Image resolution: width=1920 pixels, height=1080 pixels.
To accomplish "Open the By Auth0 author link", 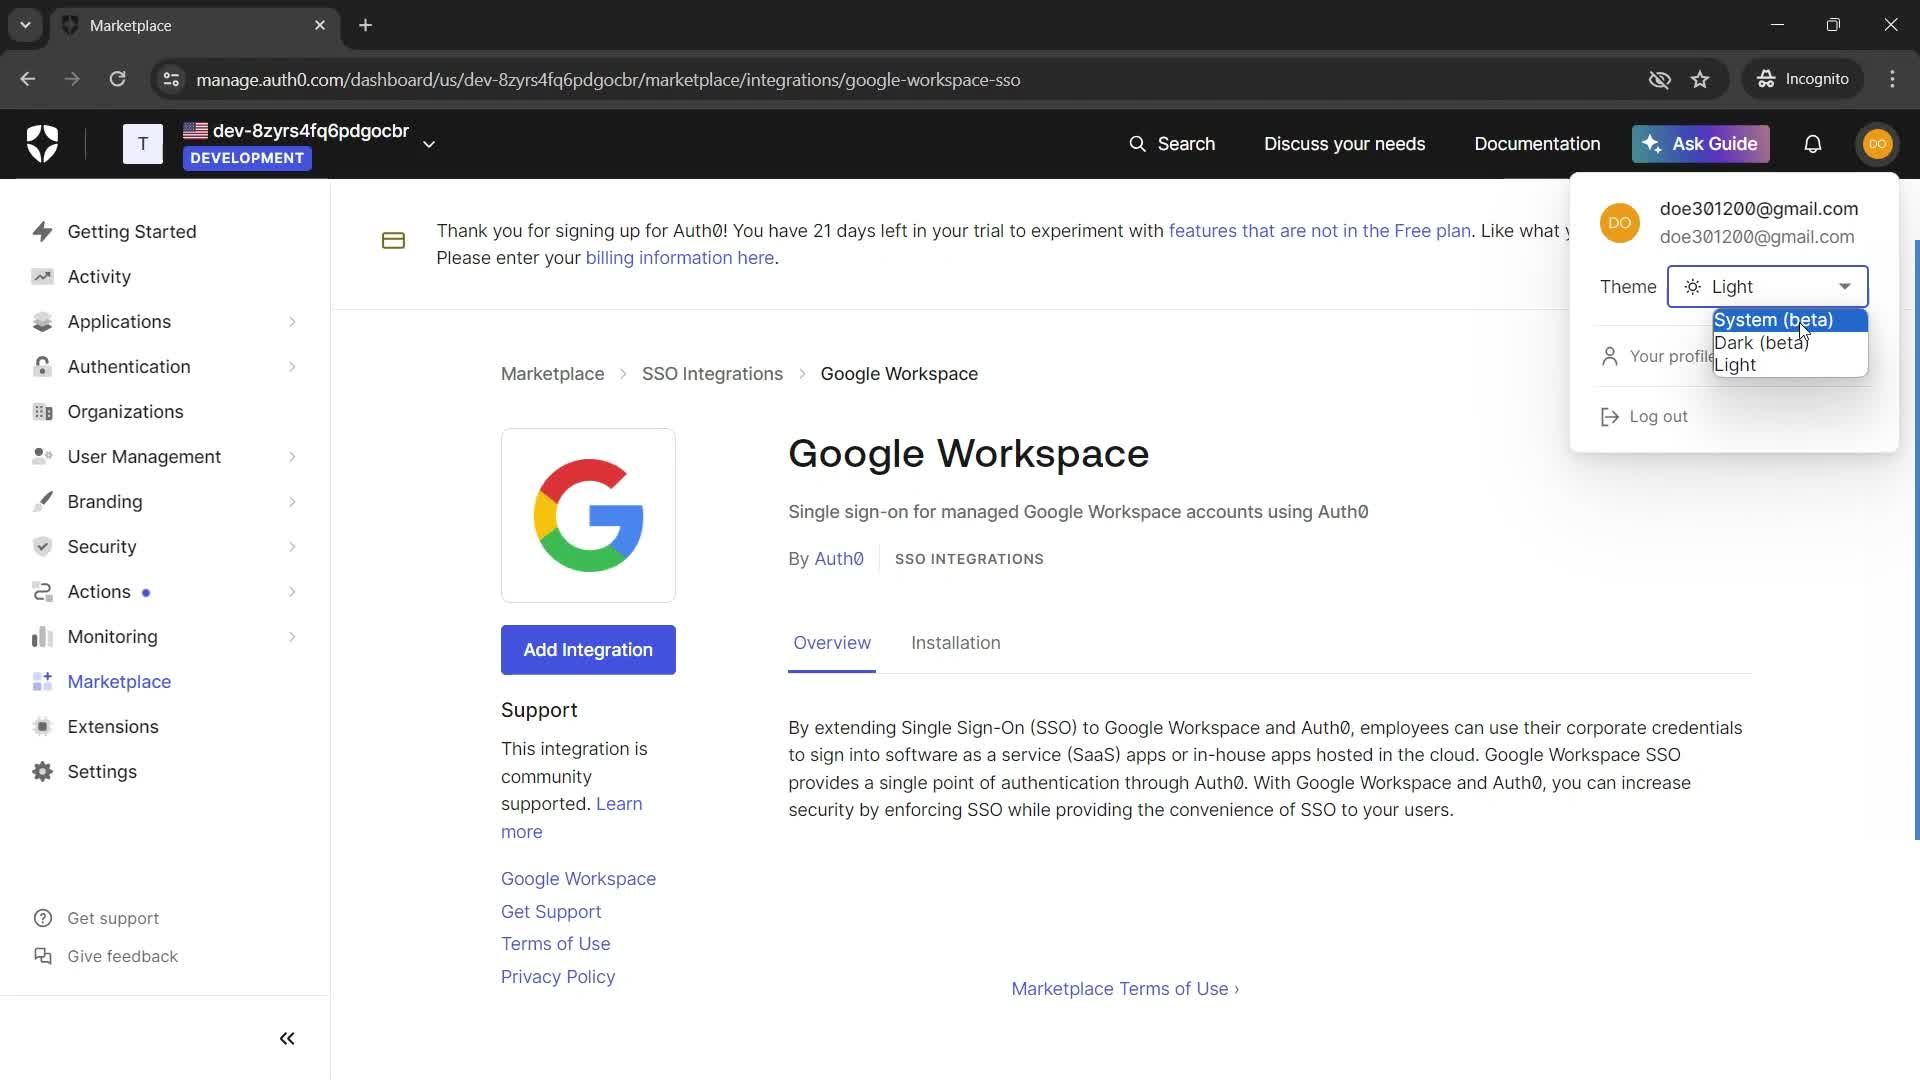I will [x=838, y=559].
